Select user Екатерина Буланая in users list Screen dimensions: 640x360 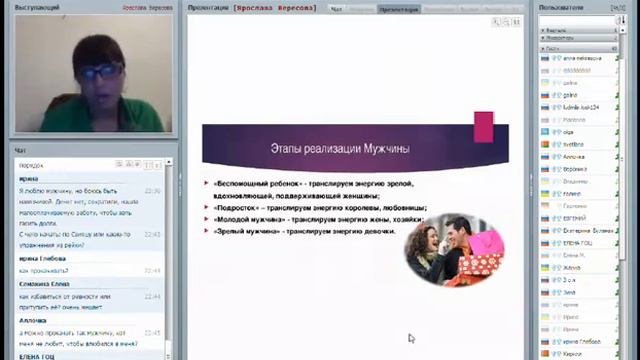click(x=588, y=231)
